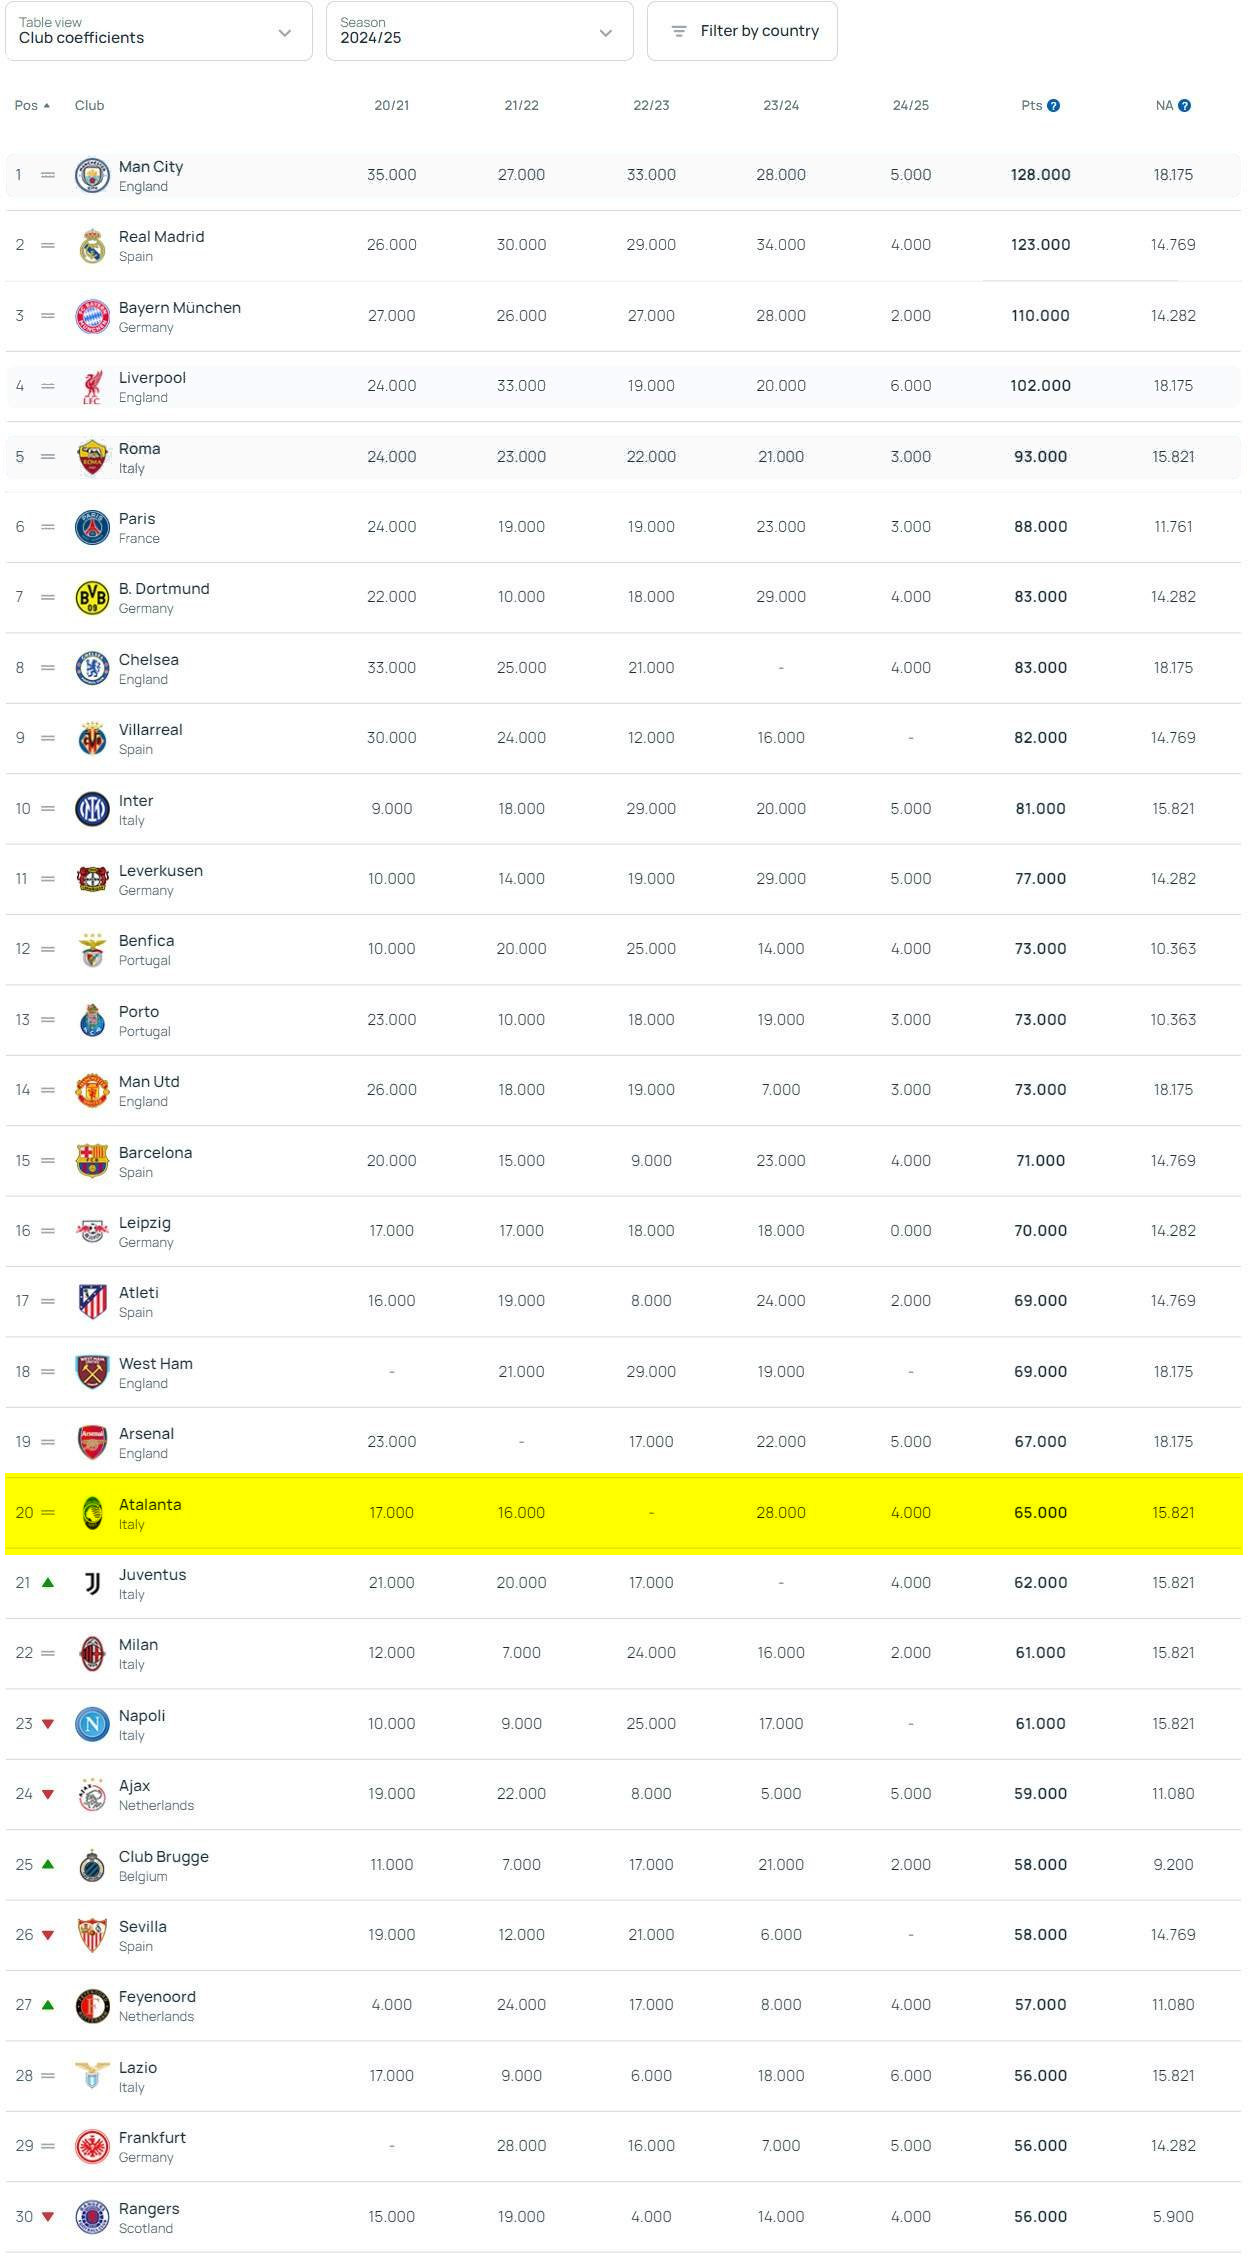Open the Club Brugge team link
The image size is (1248, 2256).
click(163, 1857)
